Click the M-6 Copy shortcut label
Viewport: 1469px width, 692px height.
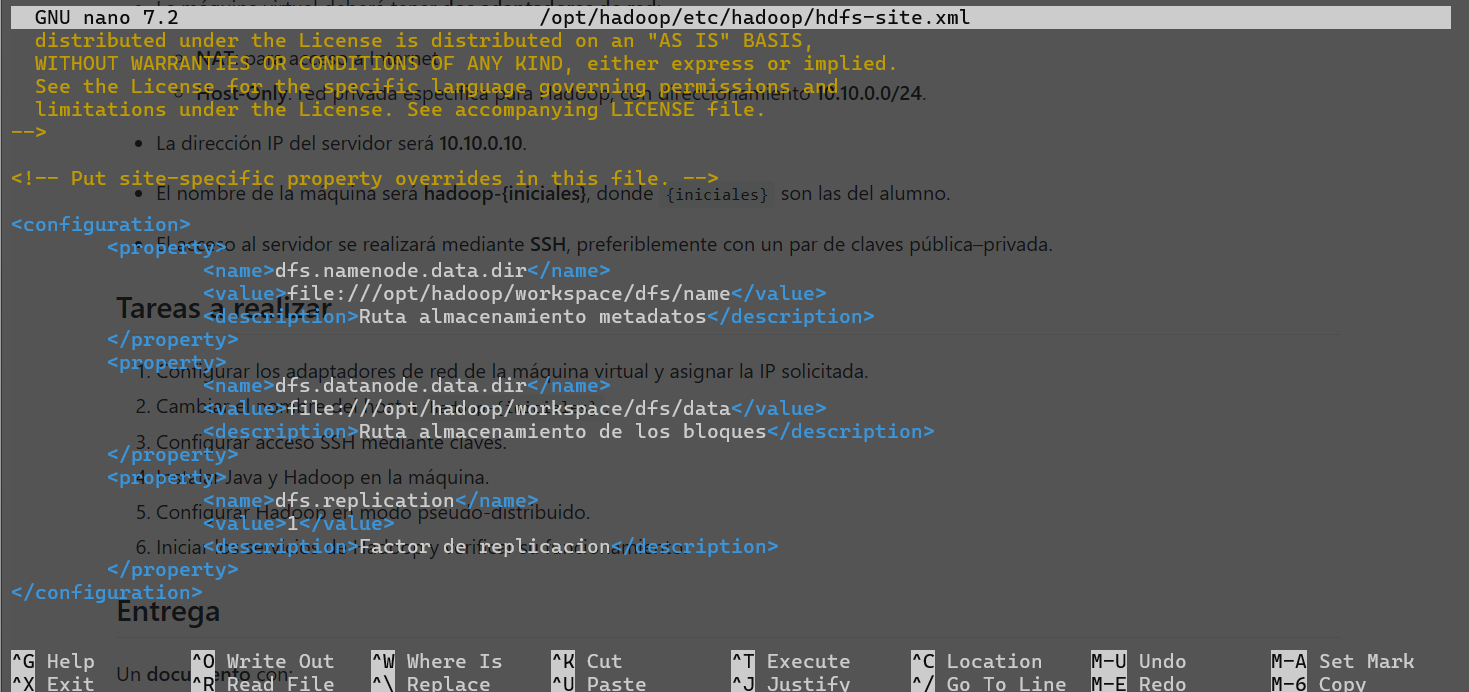1319,683
